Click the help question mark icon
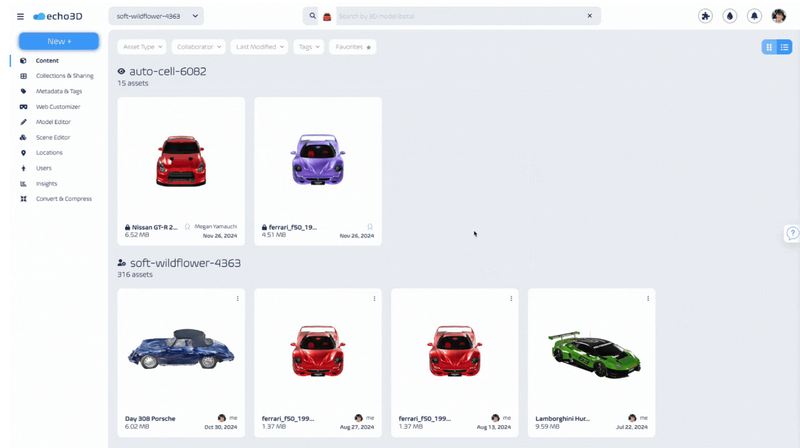Viewport: 800px width, 448px height. (x=792, y=233)
